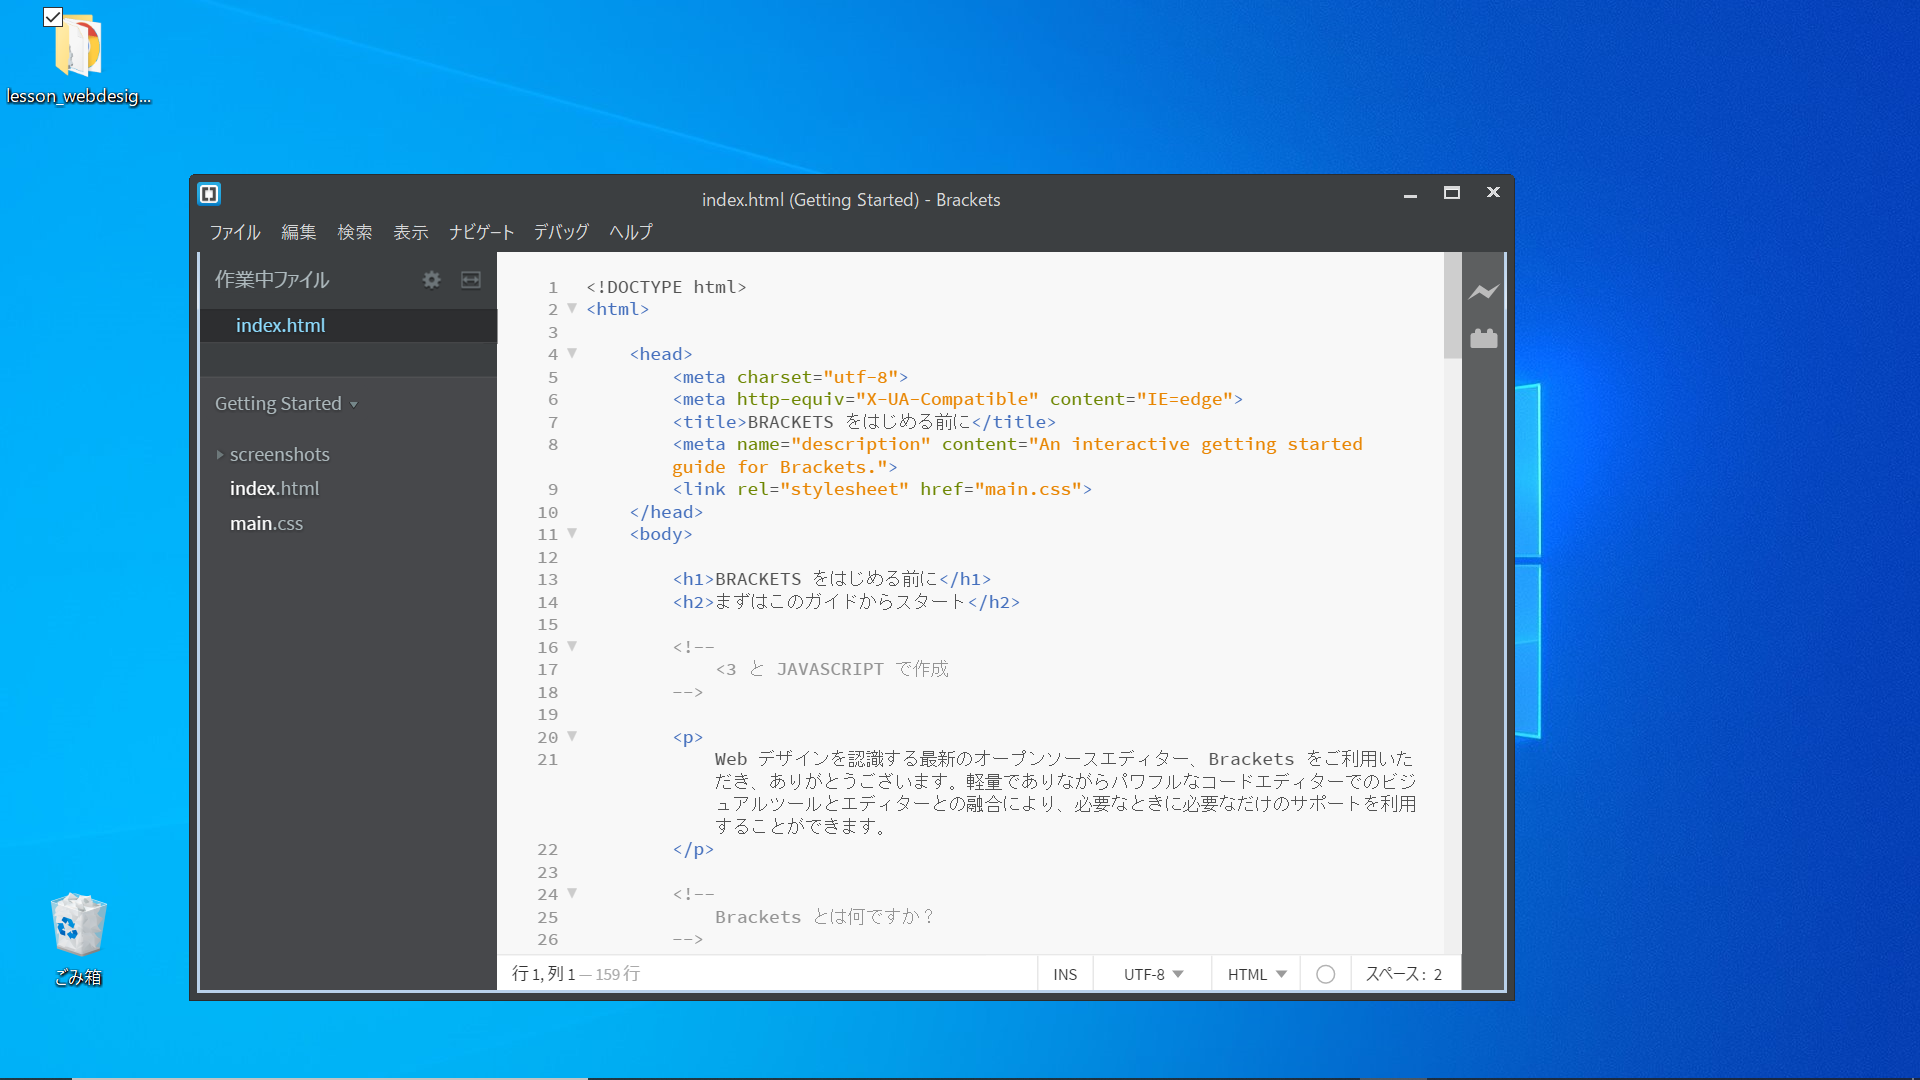Collapse html tag fold at line 2
Viewport: 1920px width, 1080px height.
pyautogui.click(x=572, y=308)
